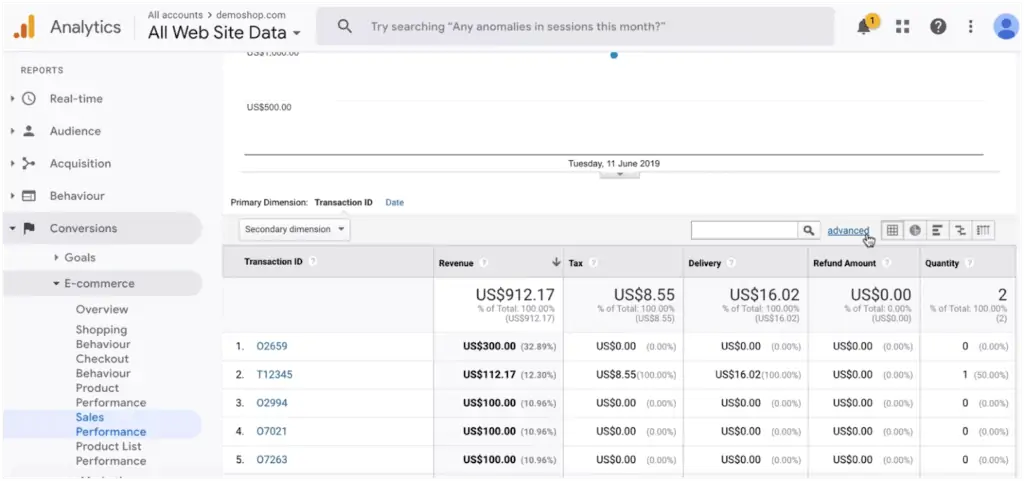The image size is (1024, 481).
Task: Click the Google Analytics logo icon
Action: (24, 27)
